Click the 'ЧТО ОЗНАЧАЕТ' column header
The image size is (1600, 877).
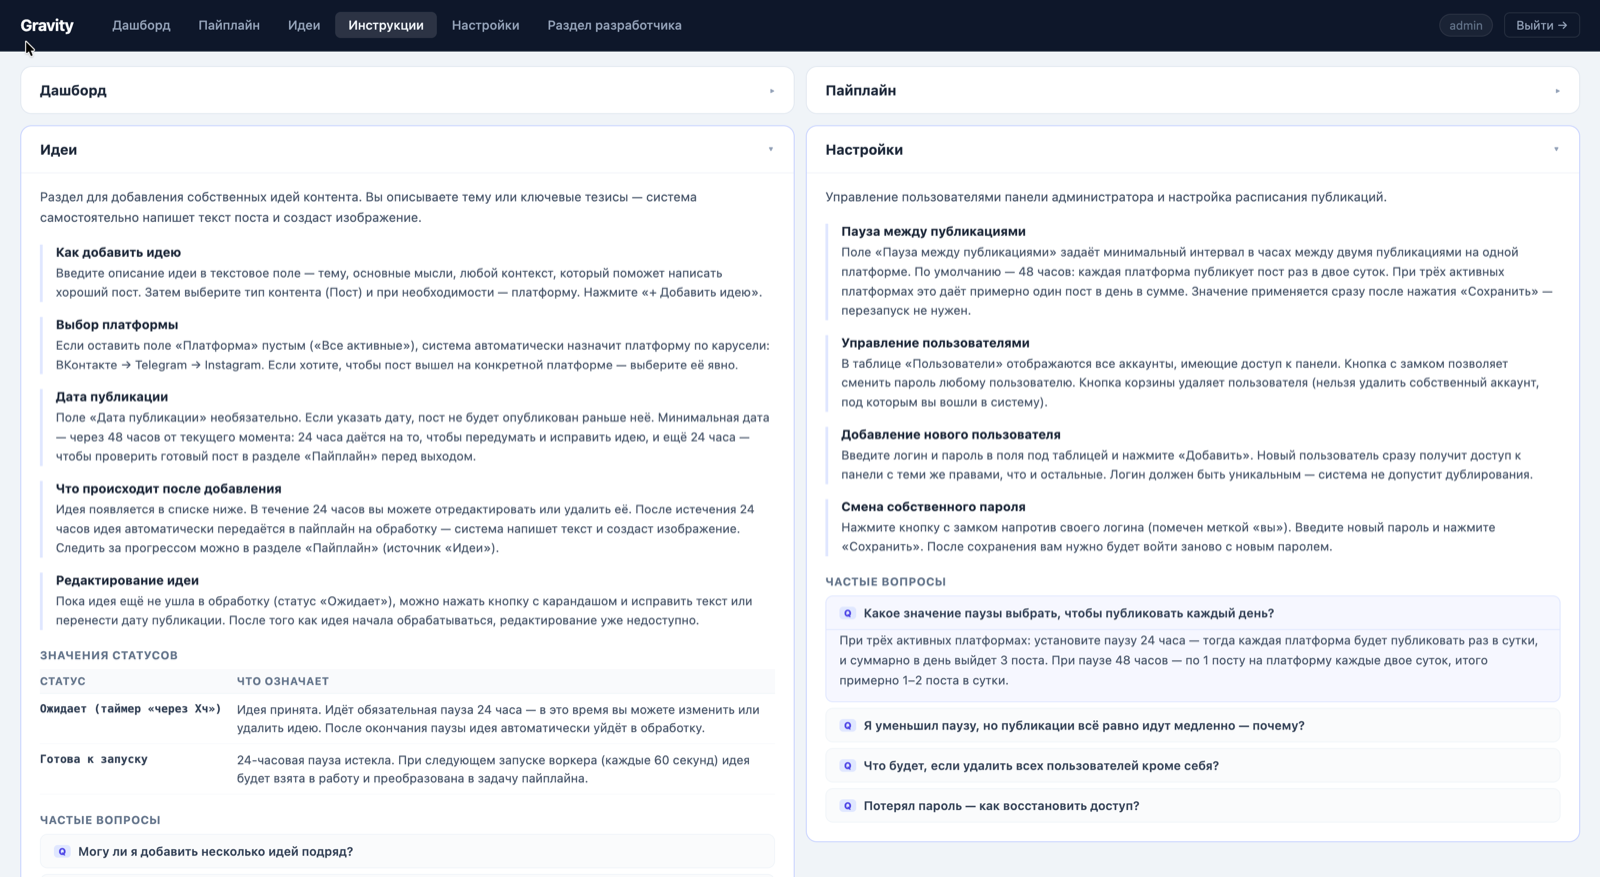[x=283, y=681]
